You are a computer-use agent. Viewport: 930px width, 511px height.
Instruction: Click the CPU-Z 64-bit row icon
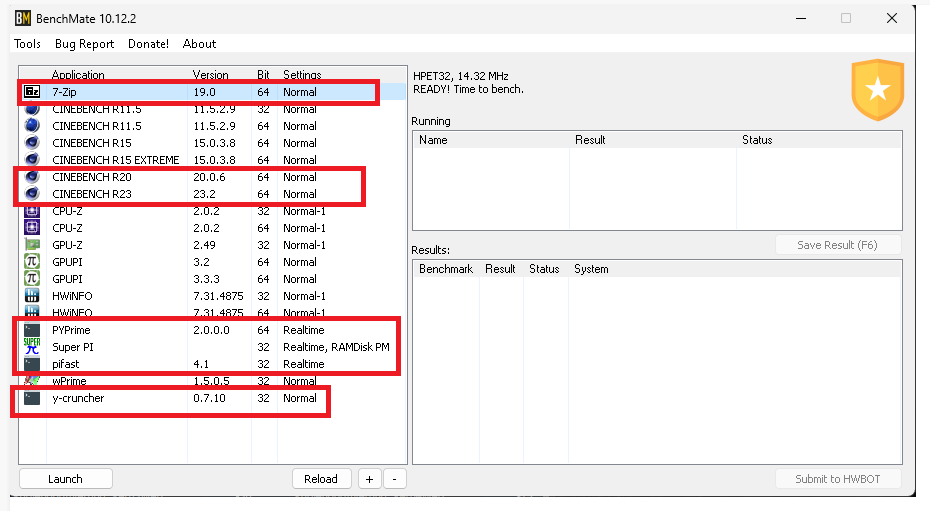[32, 228]
